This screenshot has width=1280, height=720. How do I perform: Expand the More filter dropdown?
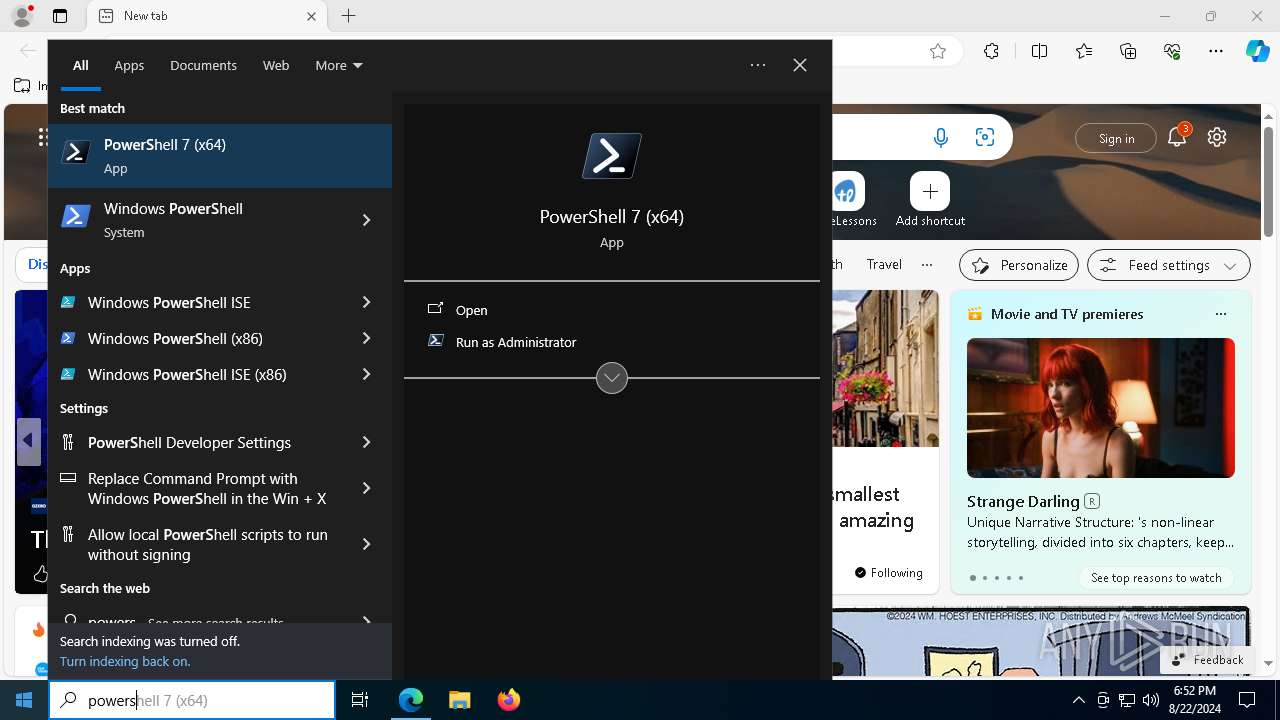tap(339, 65)
